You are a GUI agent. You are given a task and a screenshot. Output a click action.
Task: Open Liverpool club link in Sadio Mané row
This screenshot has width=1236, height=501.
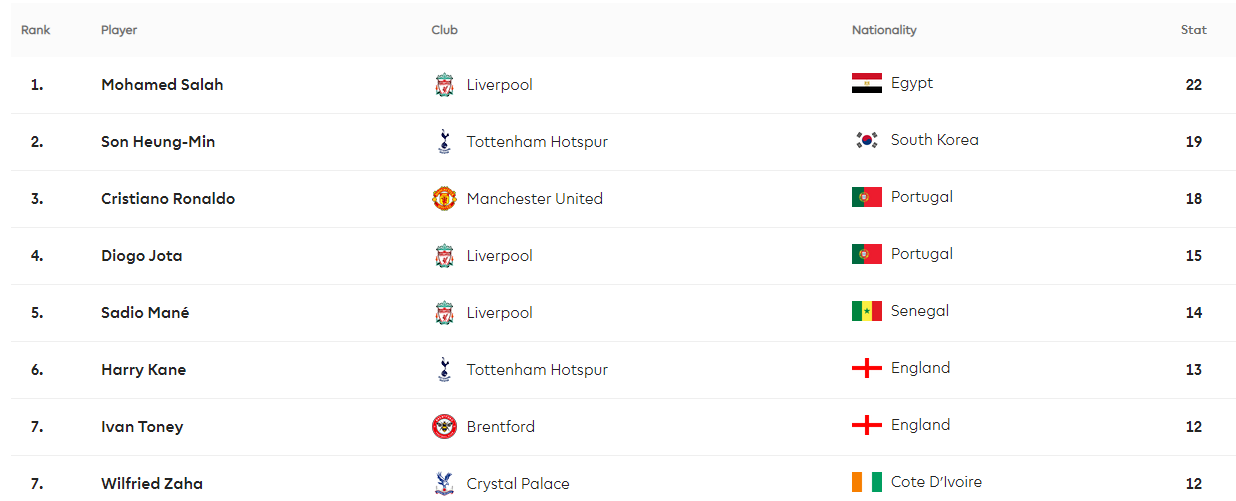coord(499,313)
